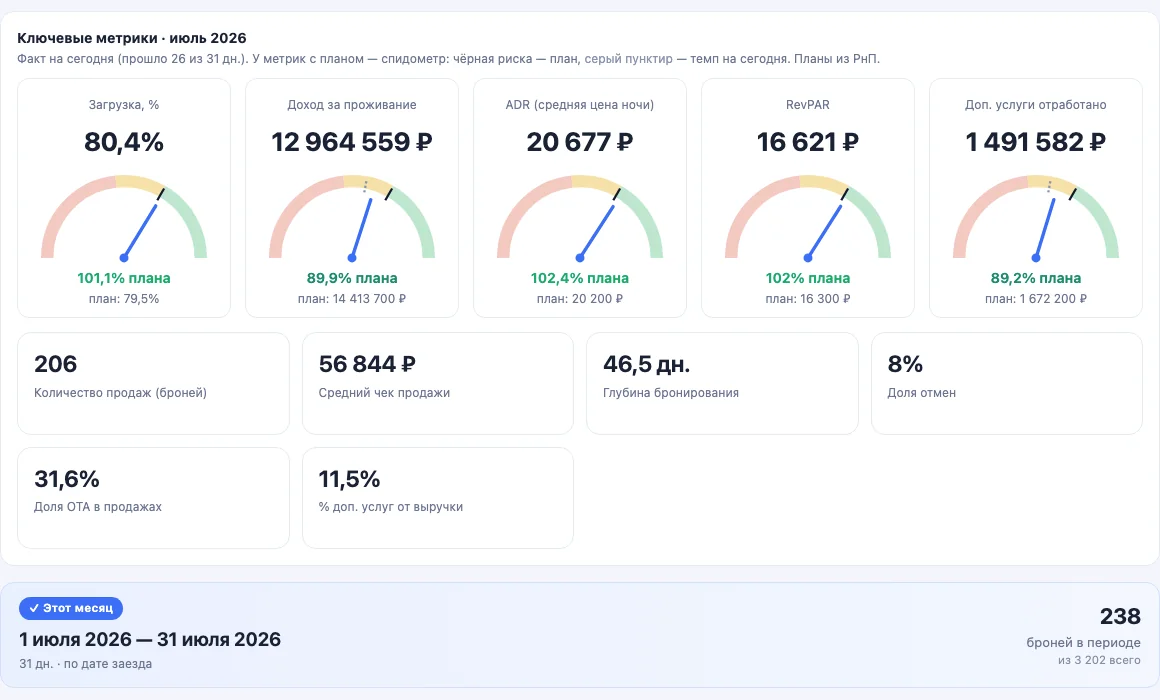The width and height of the screenshot is (1160, 700).
Task: Select the Доход за проживание gauge
Action: point(352,218)
